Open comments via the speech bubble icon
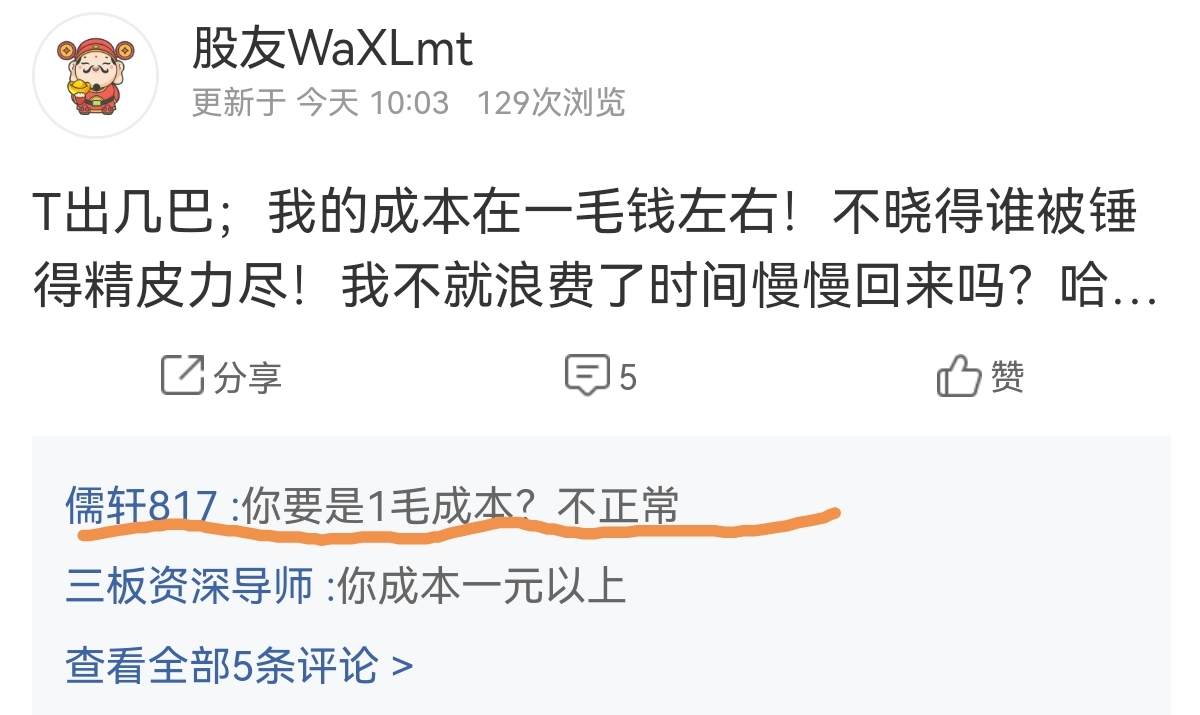Screen dimensions: 1200x715 point(587,375)
